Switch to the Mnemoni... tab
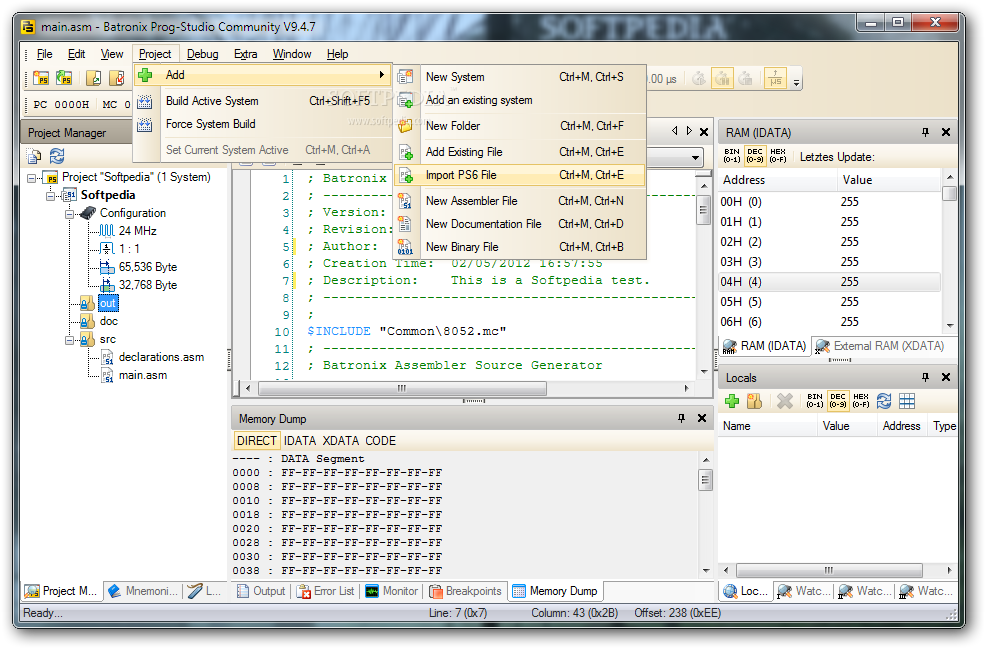The height and width of the screenshot is (649, 986). pyautogui.click(x=143, y=591)
